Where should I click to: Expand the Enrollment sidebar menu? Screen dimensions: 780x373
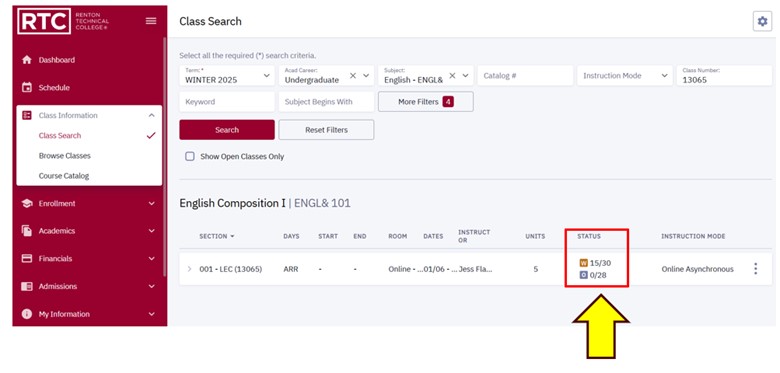pyautogui.click(x=89, y=203)
